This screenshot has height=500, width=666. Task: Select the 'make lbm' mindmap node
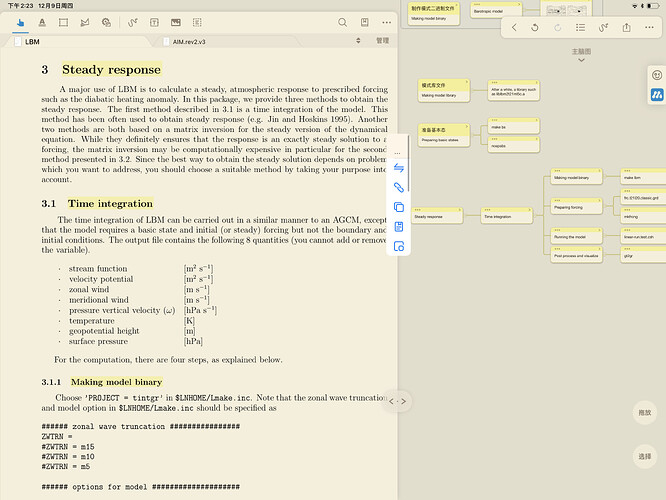point(643,177)
